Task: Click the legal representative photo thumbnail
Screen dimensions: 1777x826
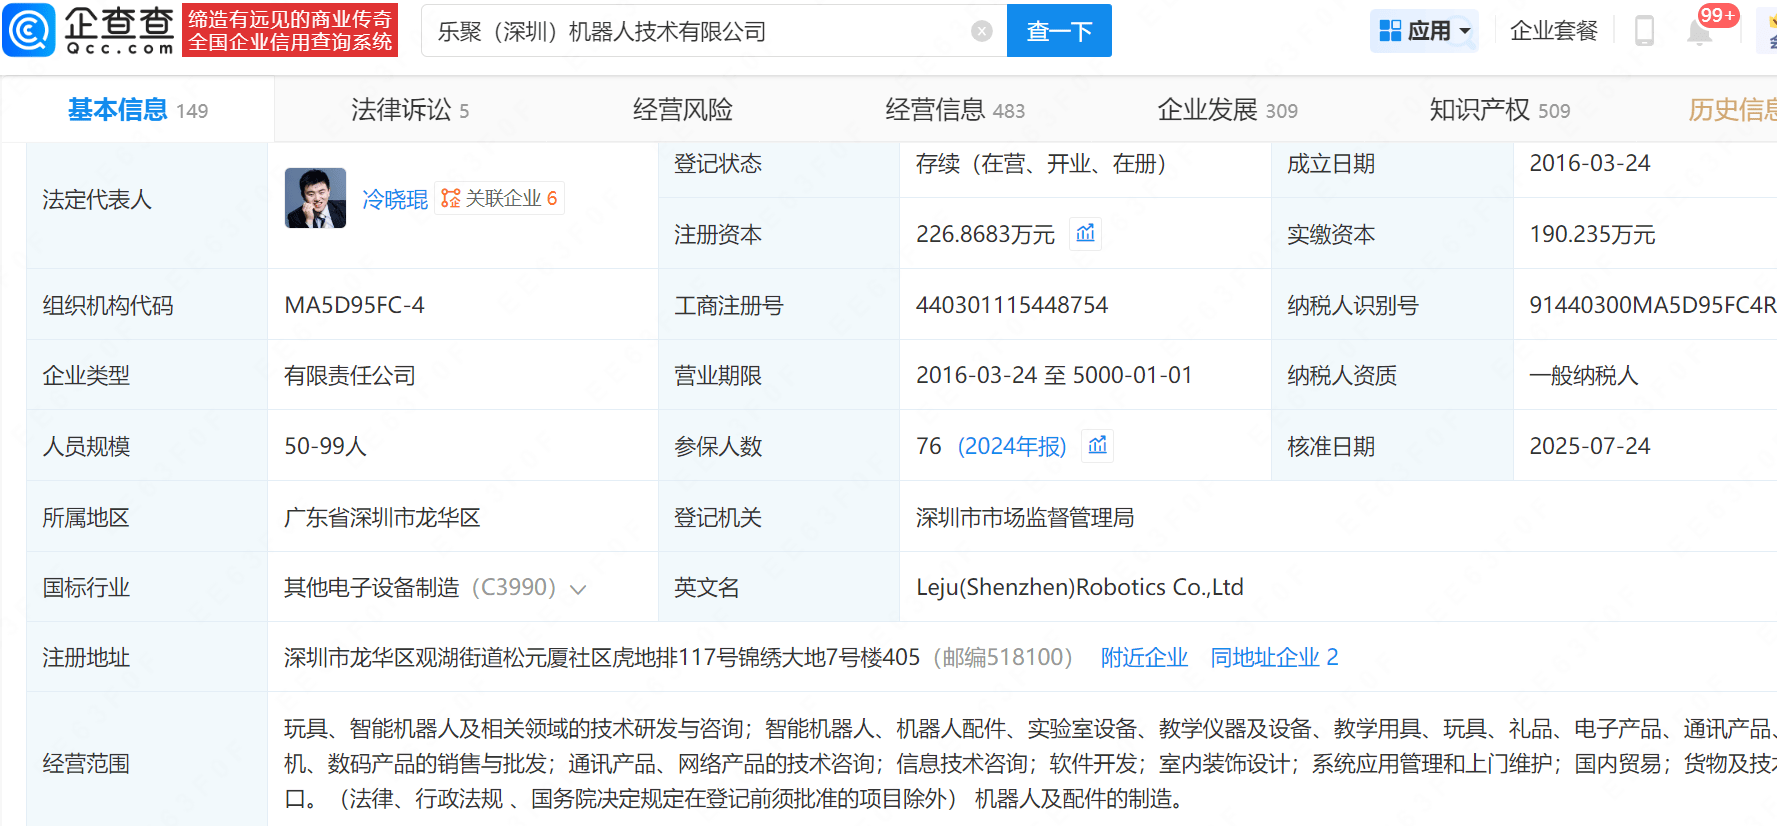Action: tap(315, 198)
